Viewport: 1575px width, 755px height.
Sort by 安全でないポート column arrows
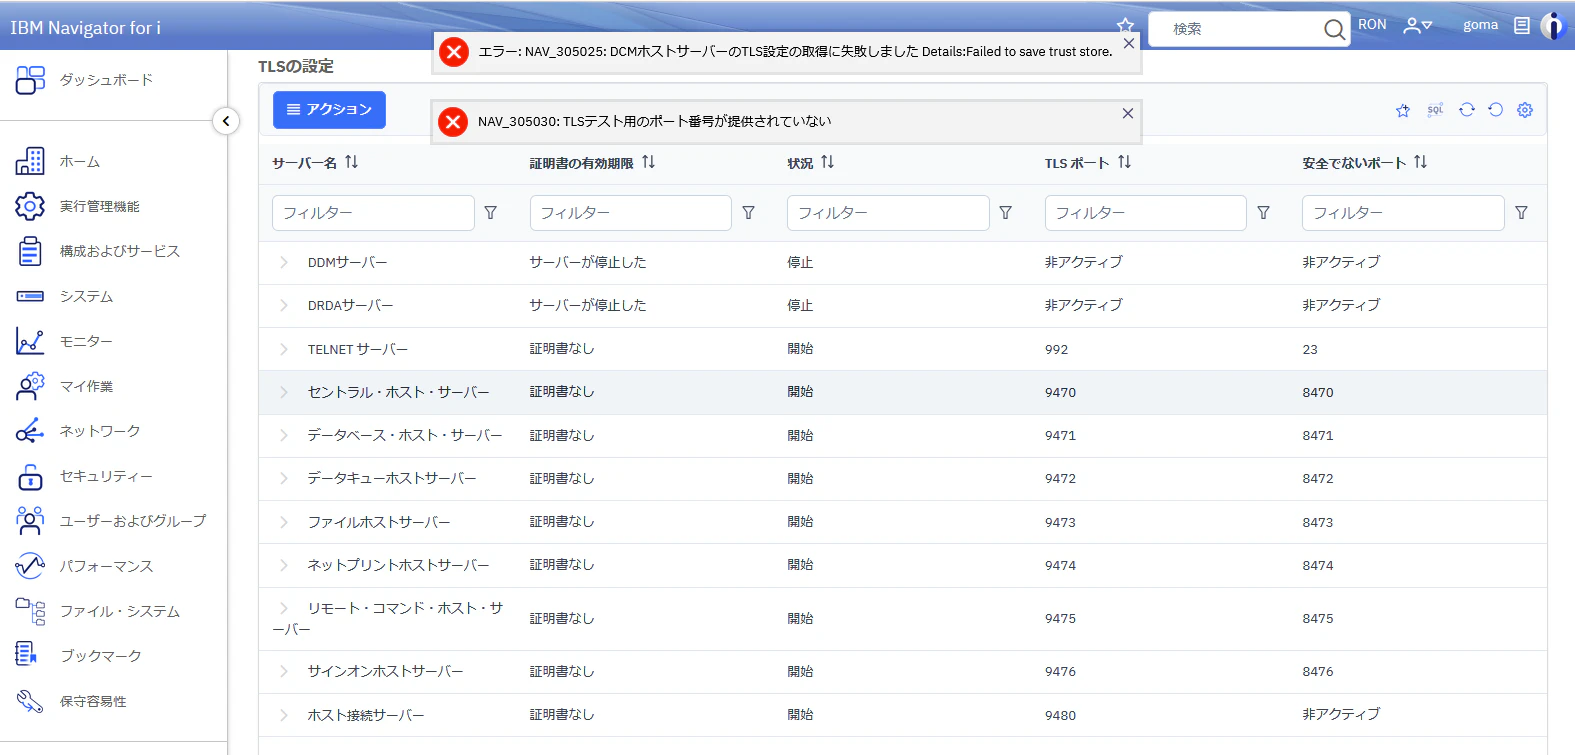pyautogui.click(x=1420, y=162)
